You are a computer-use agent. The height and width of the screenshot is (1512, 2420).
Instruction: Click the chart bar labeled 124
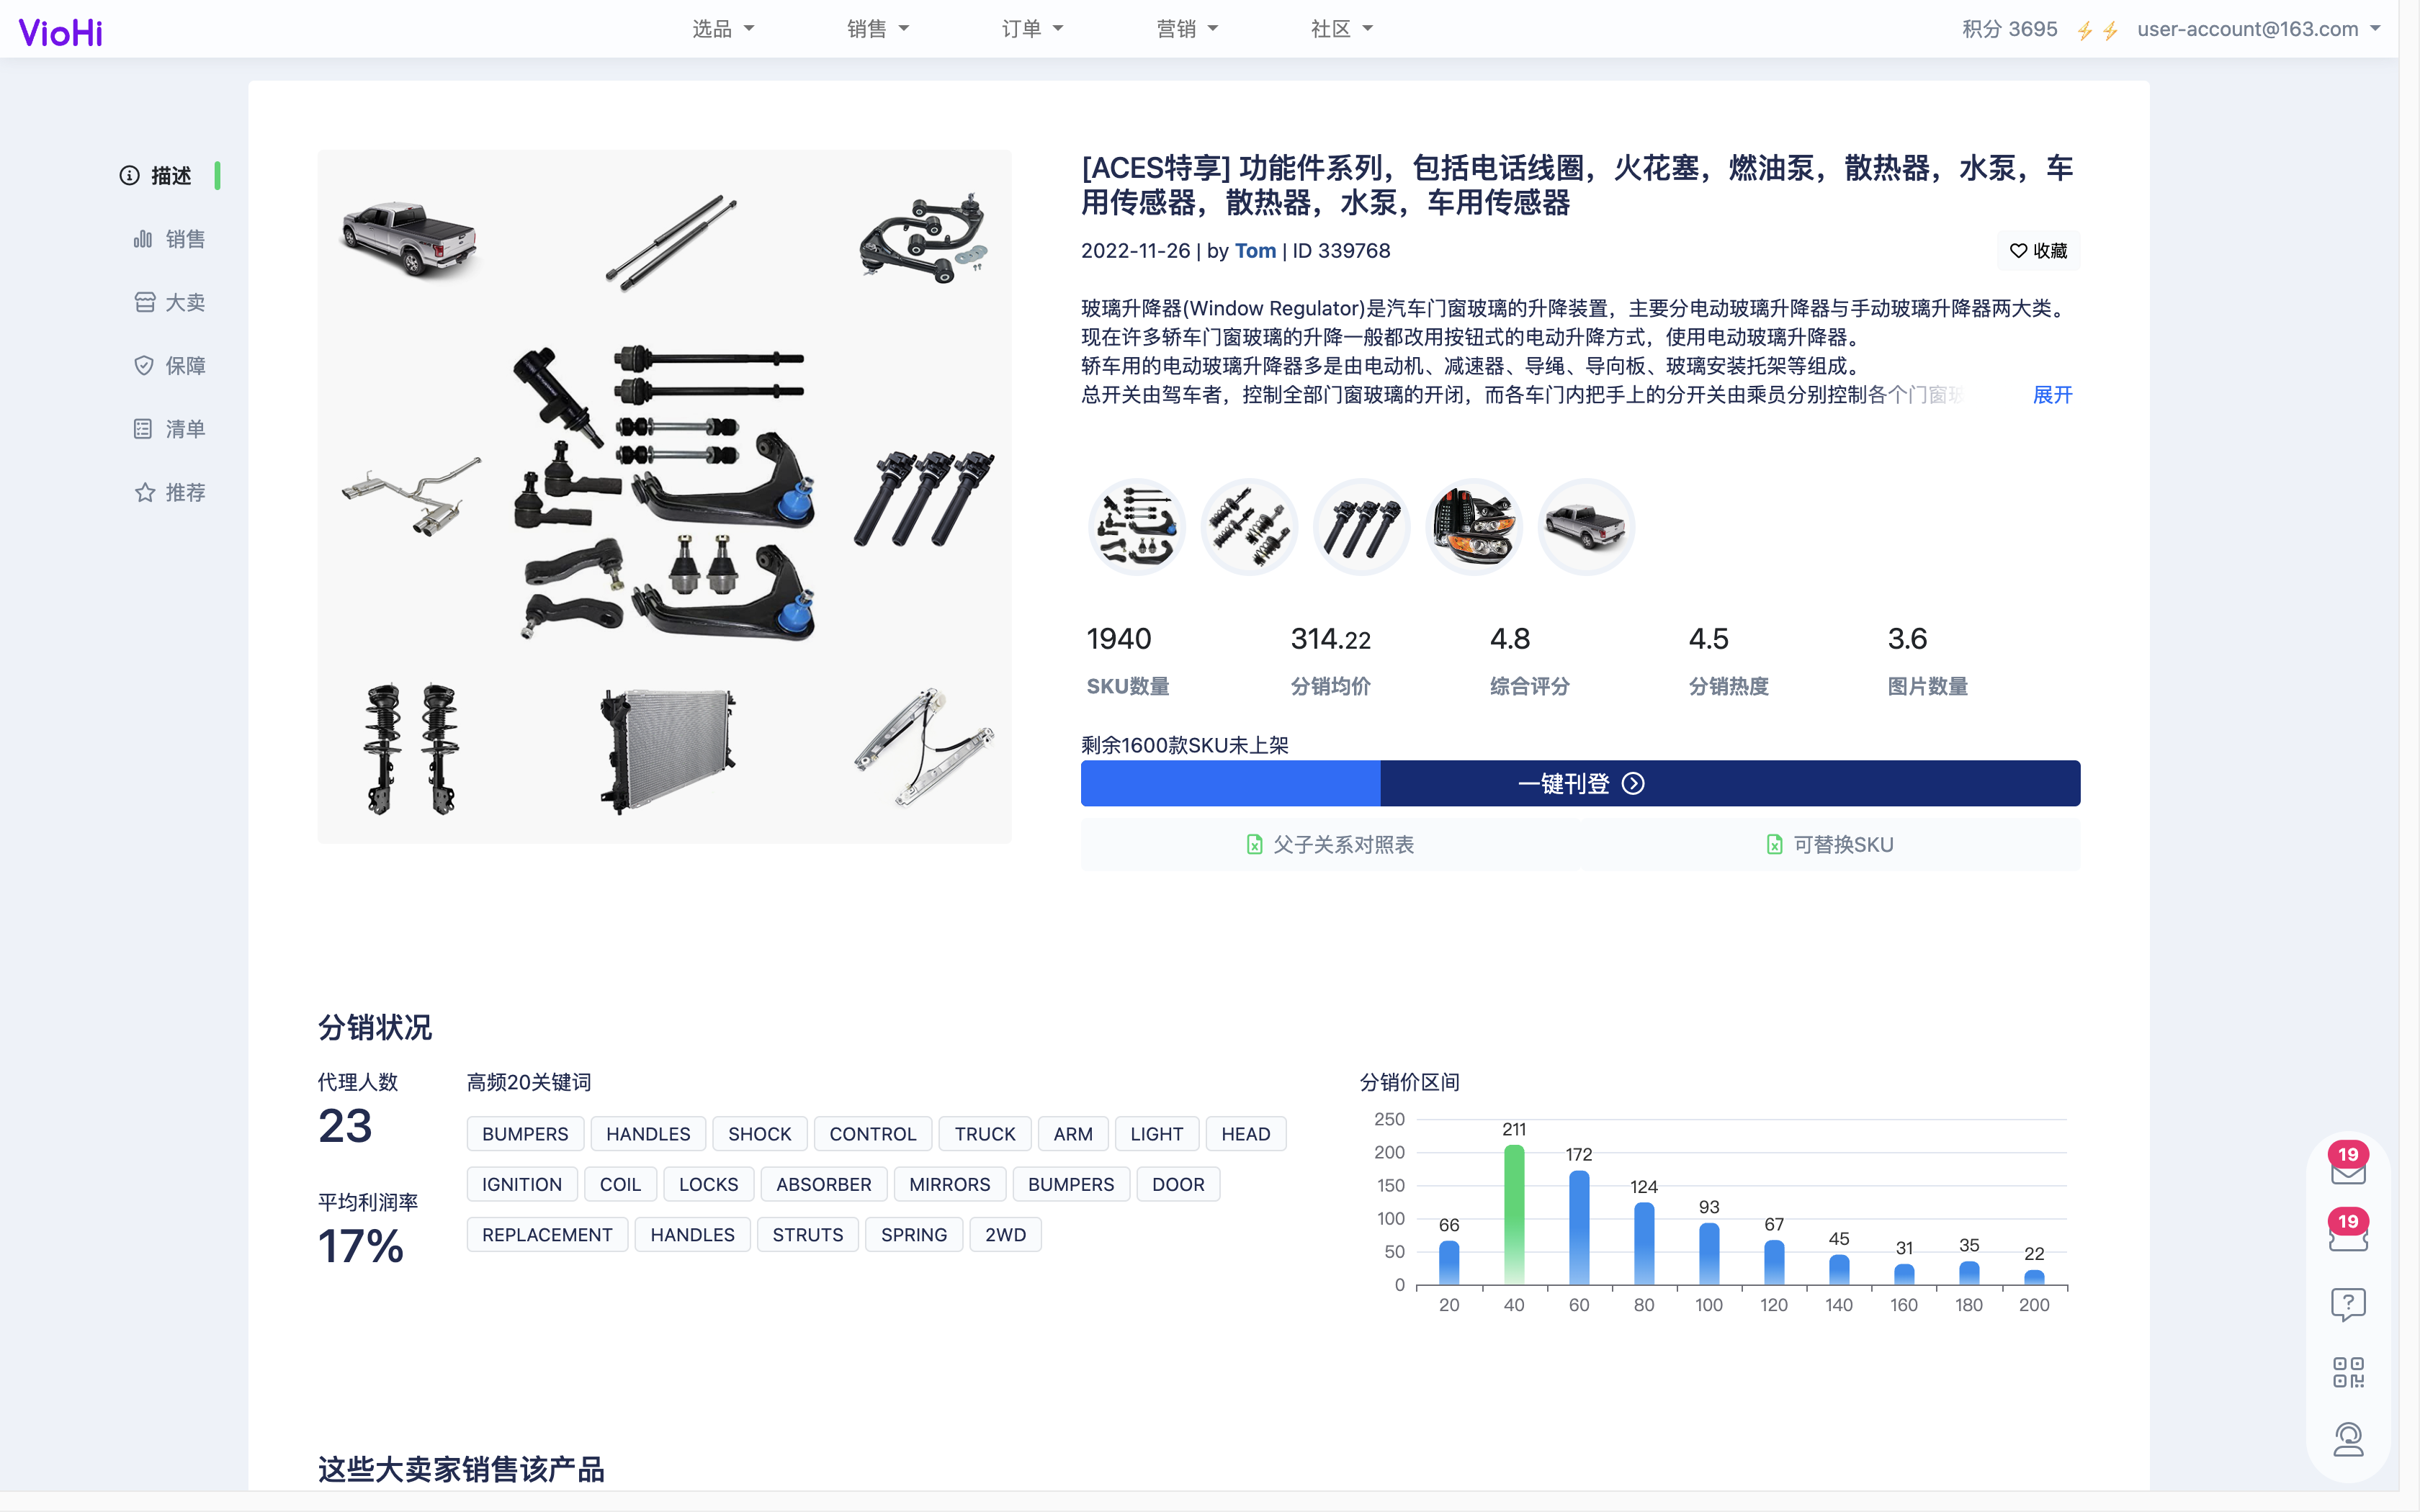click(1644, 1244)
